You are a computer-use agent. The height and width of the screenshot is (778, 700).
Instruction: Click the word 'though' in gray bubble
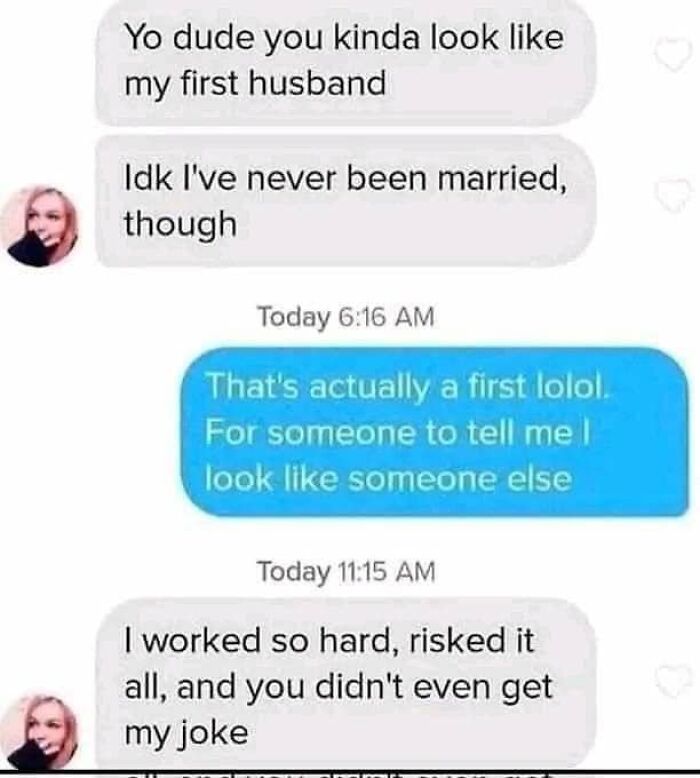180,224
